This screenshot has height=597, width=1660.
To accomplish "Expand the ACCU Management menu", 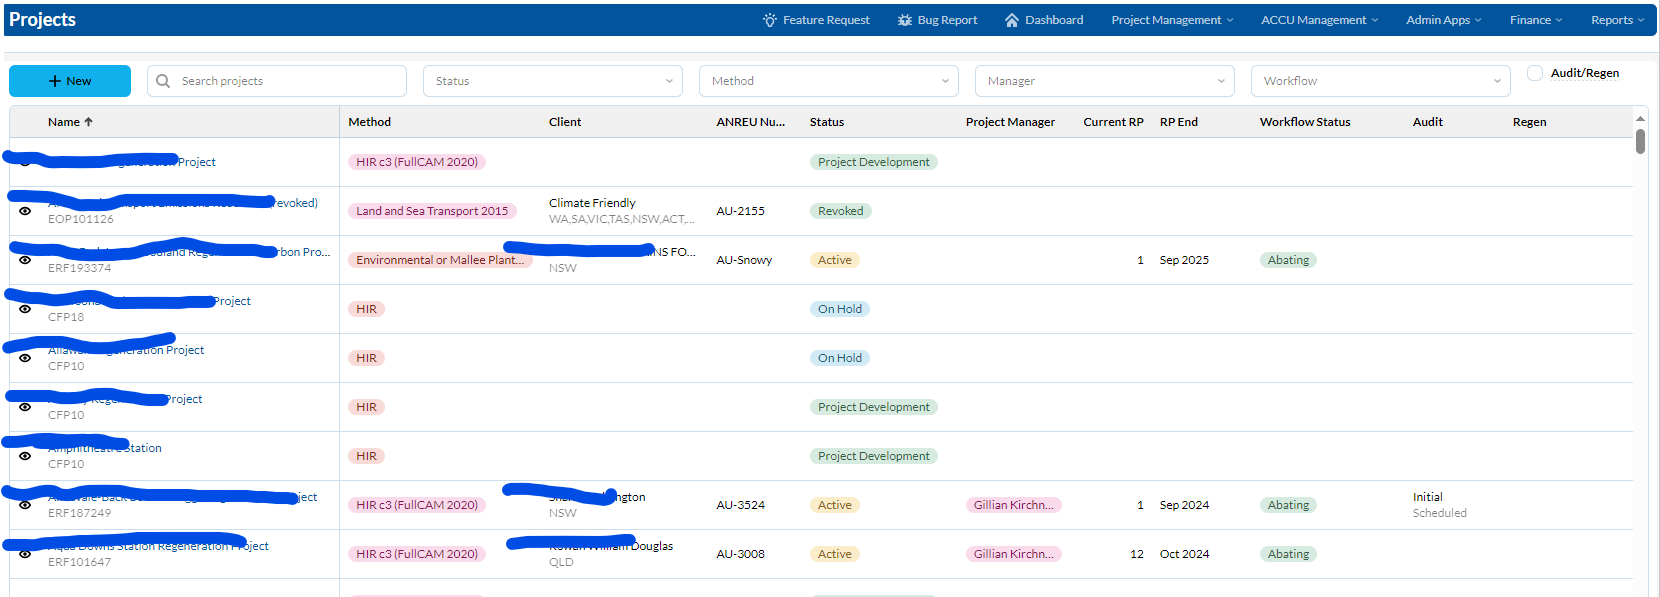I will (x=1320, y=20).
